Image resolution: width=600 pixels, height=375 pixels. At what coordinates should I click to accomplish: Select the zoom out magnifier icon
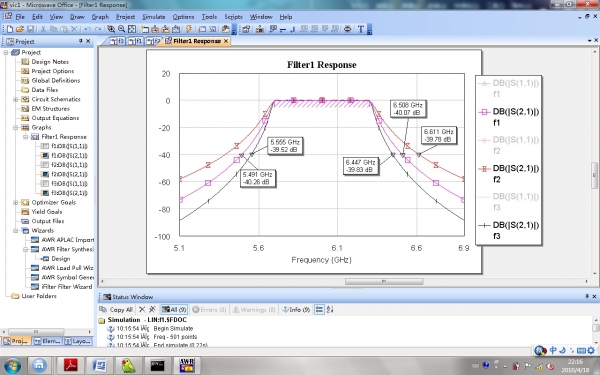coord(121,29)
